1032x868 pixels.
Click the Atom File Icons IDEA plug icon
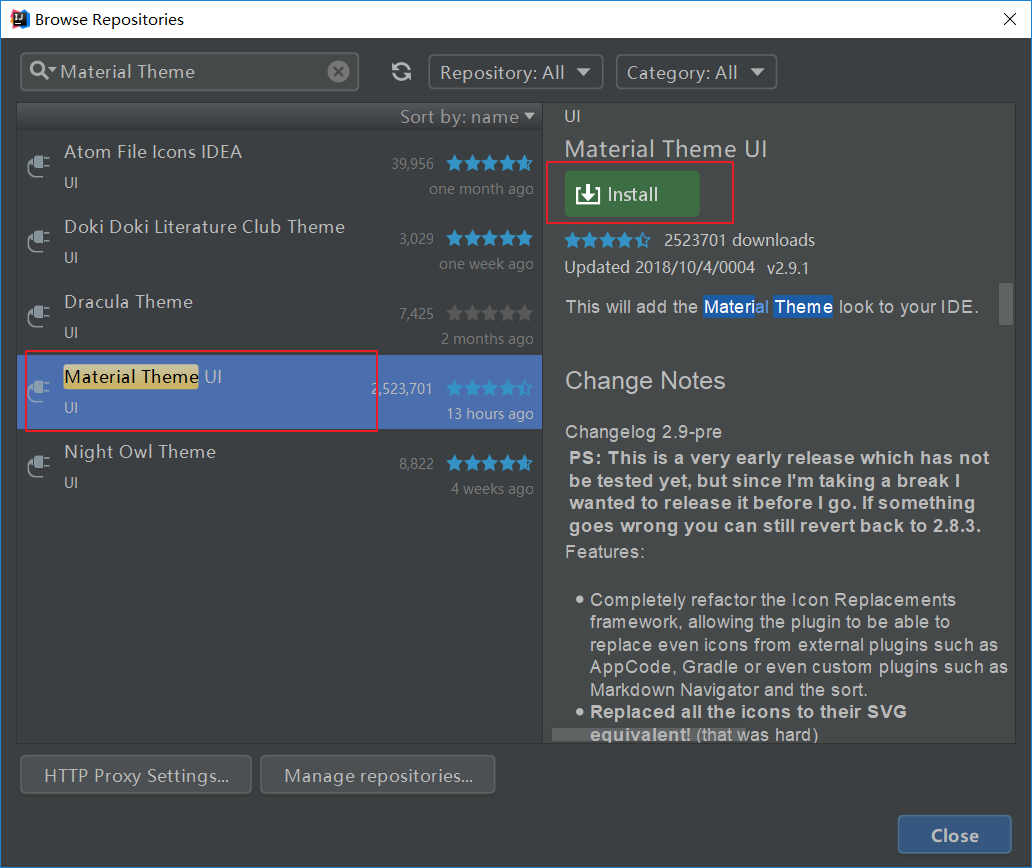pyautogui.click(x=39, y=166)
